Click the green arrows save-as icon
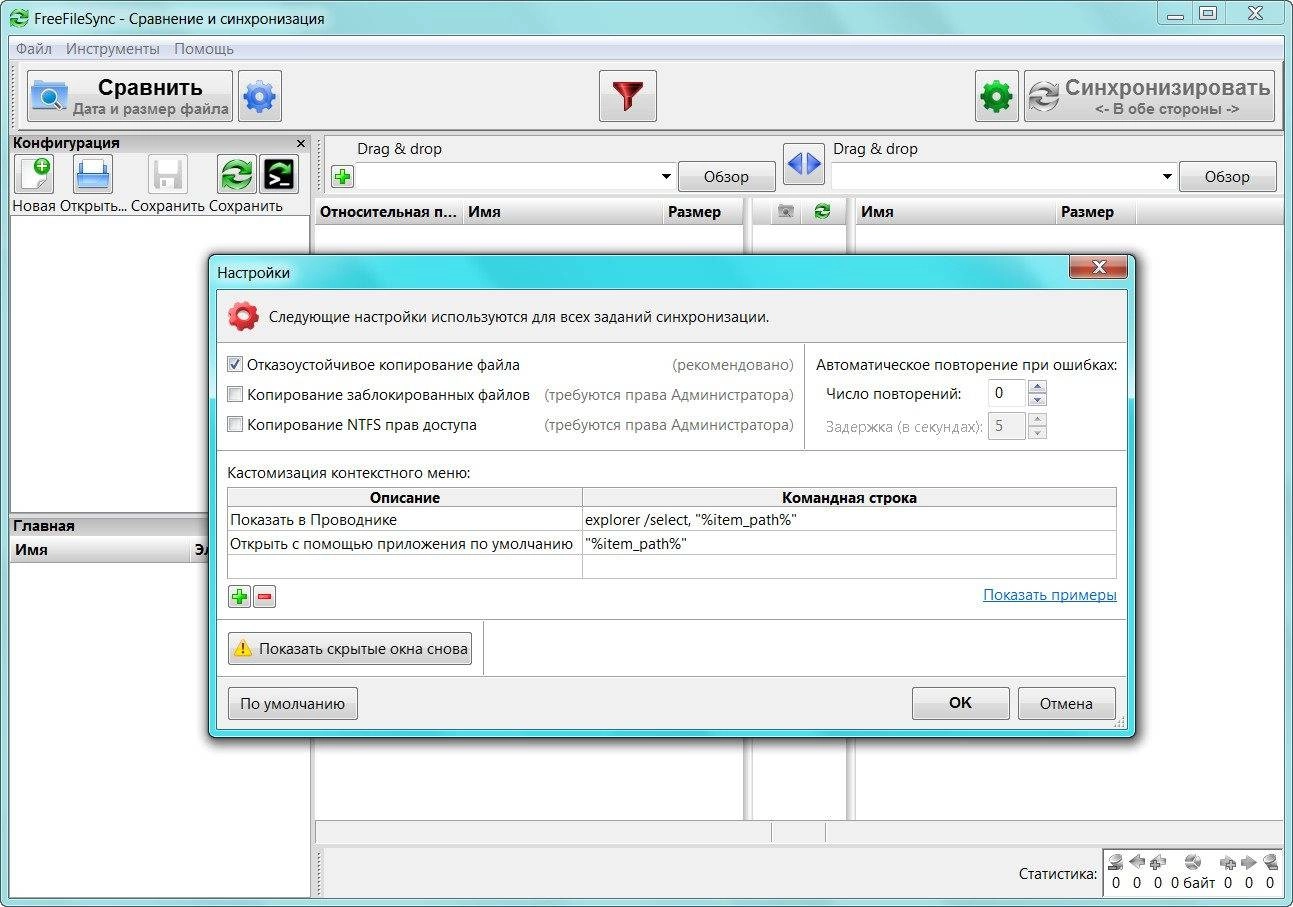Viewport: 1293px width, 907px height. pyautogui.click(x=237, y=175)
